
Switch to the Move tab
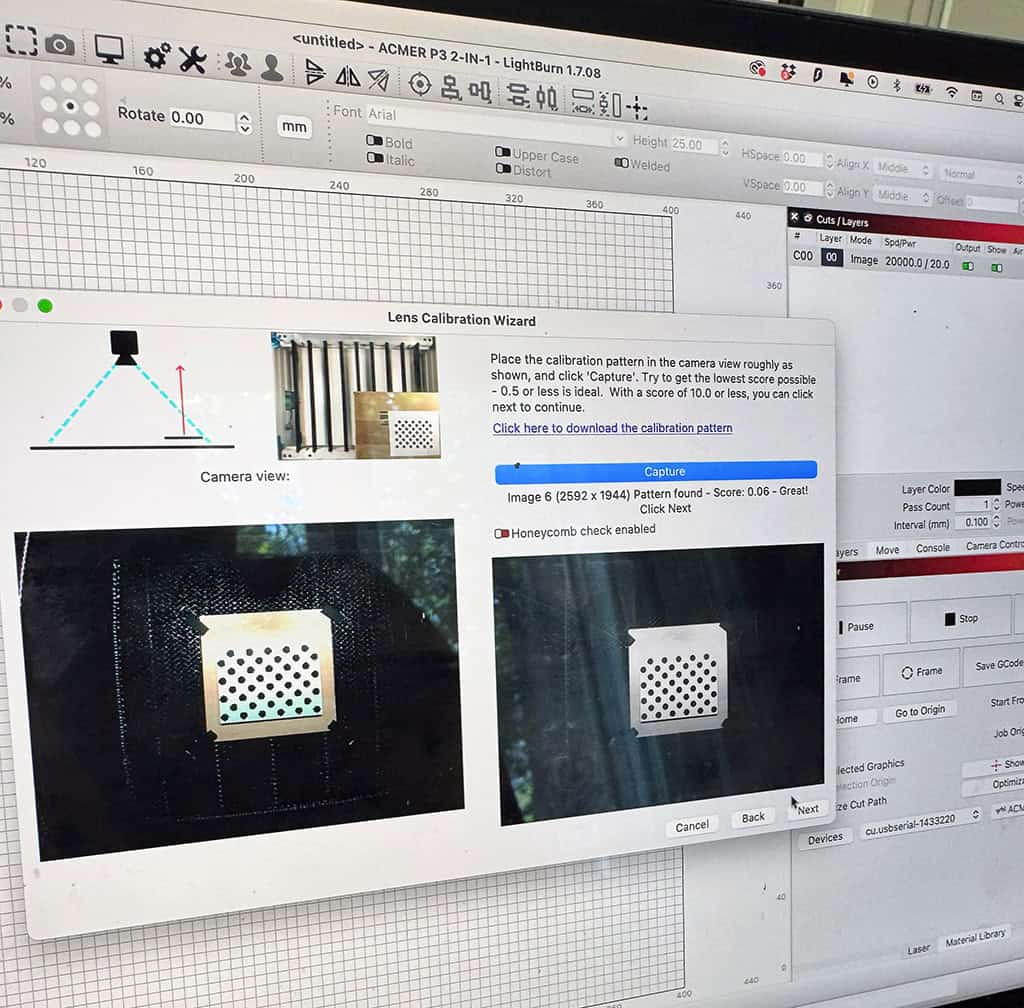click(x=887, y=550)
